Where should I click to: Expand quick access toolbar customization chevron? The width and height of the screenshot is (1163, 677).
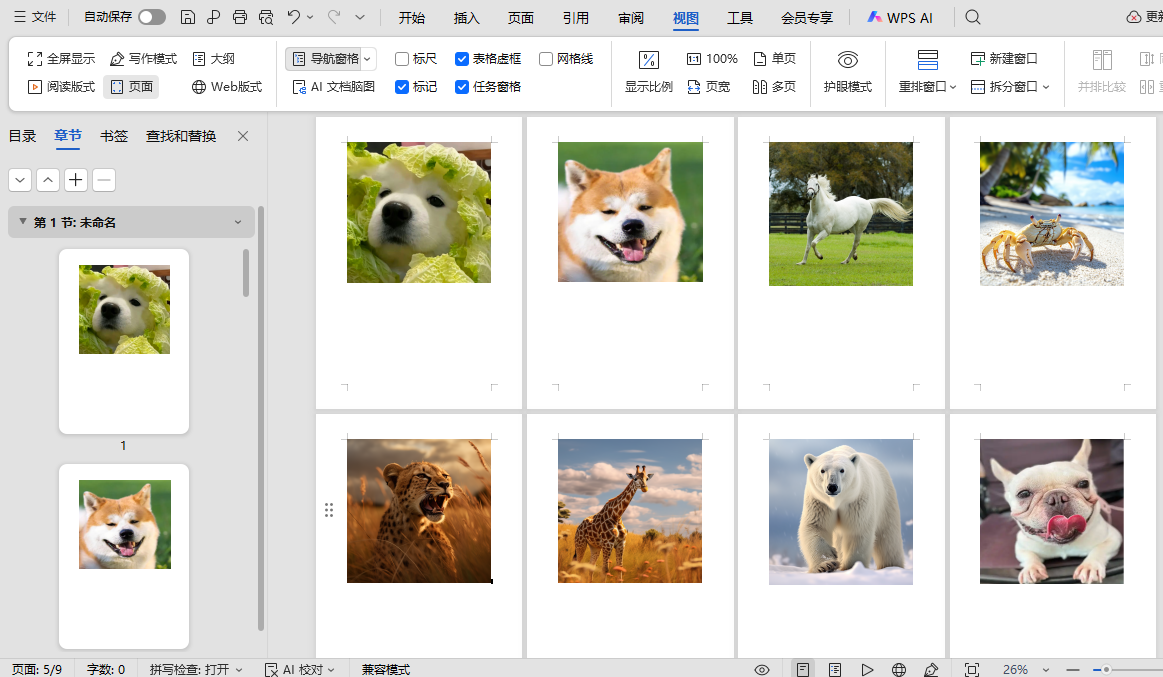360,17
